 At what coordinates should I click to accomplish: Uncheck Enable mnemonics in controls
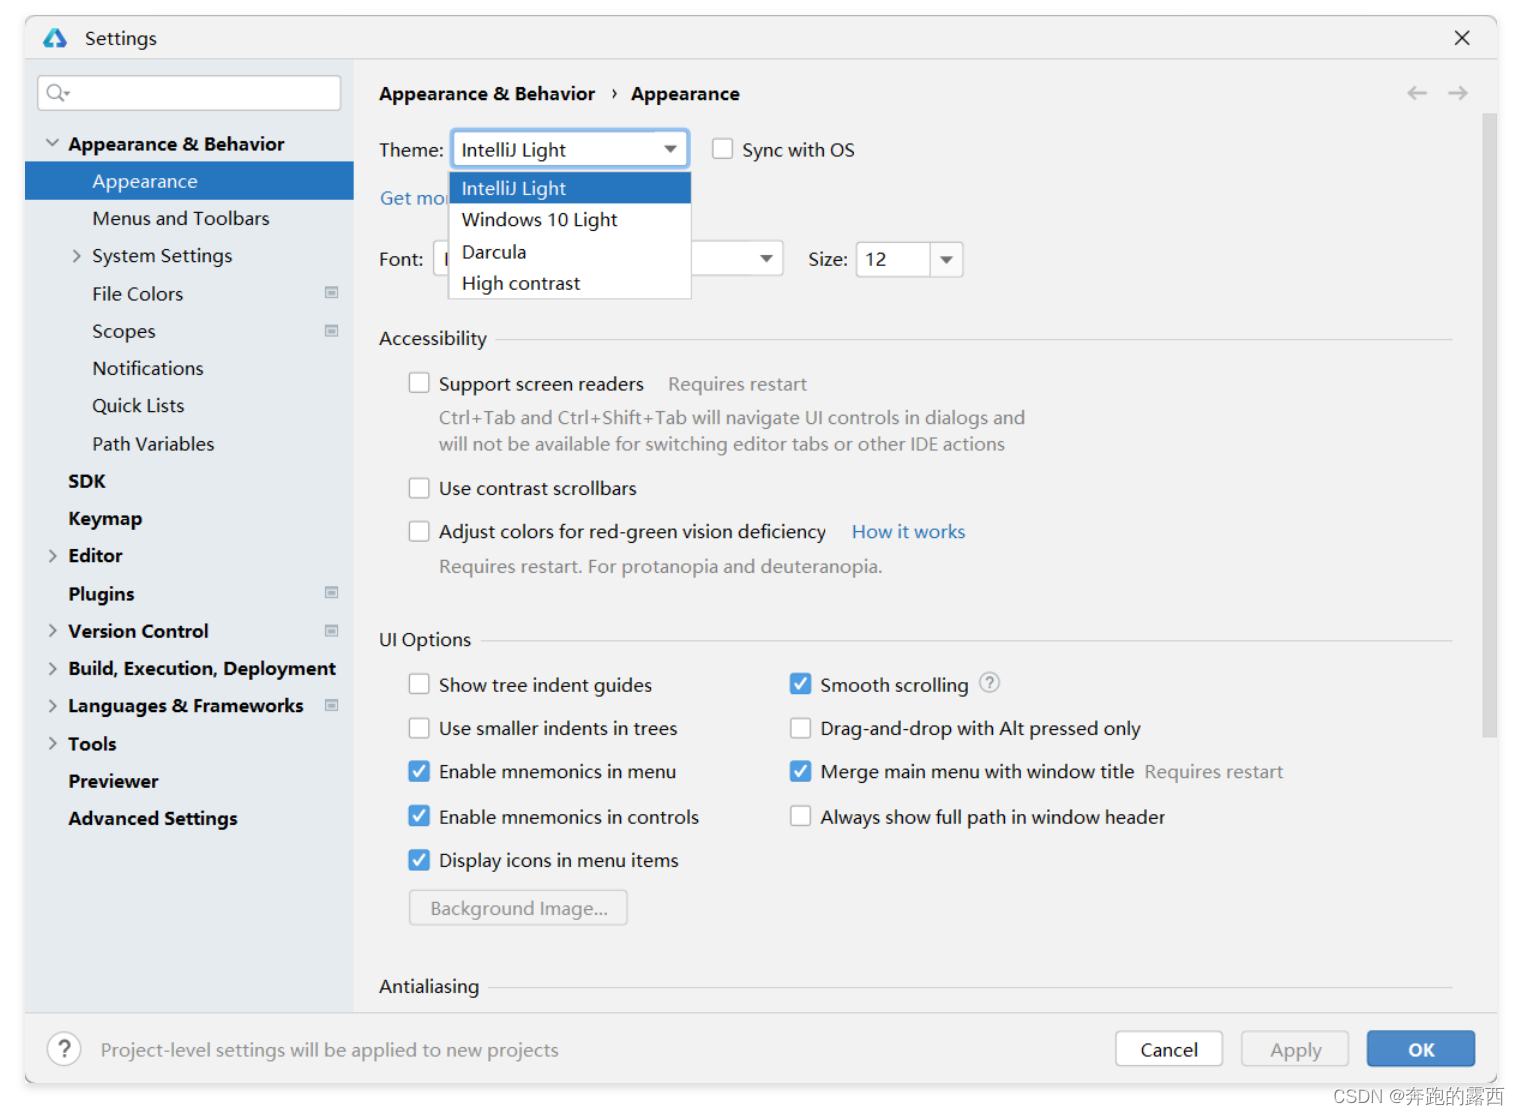tap(419, 816)
